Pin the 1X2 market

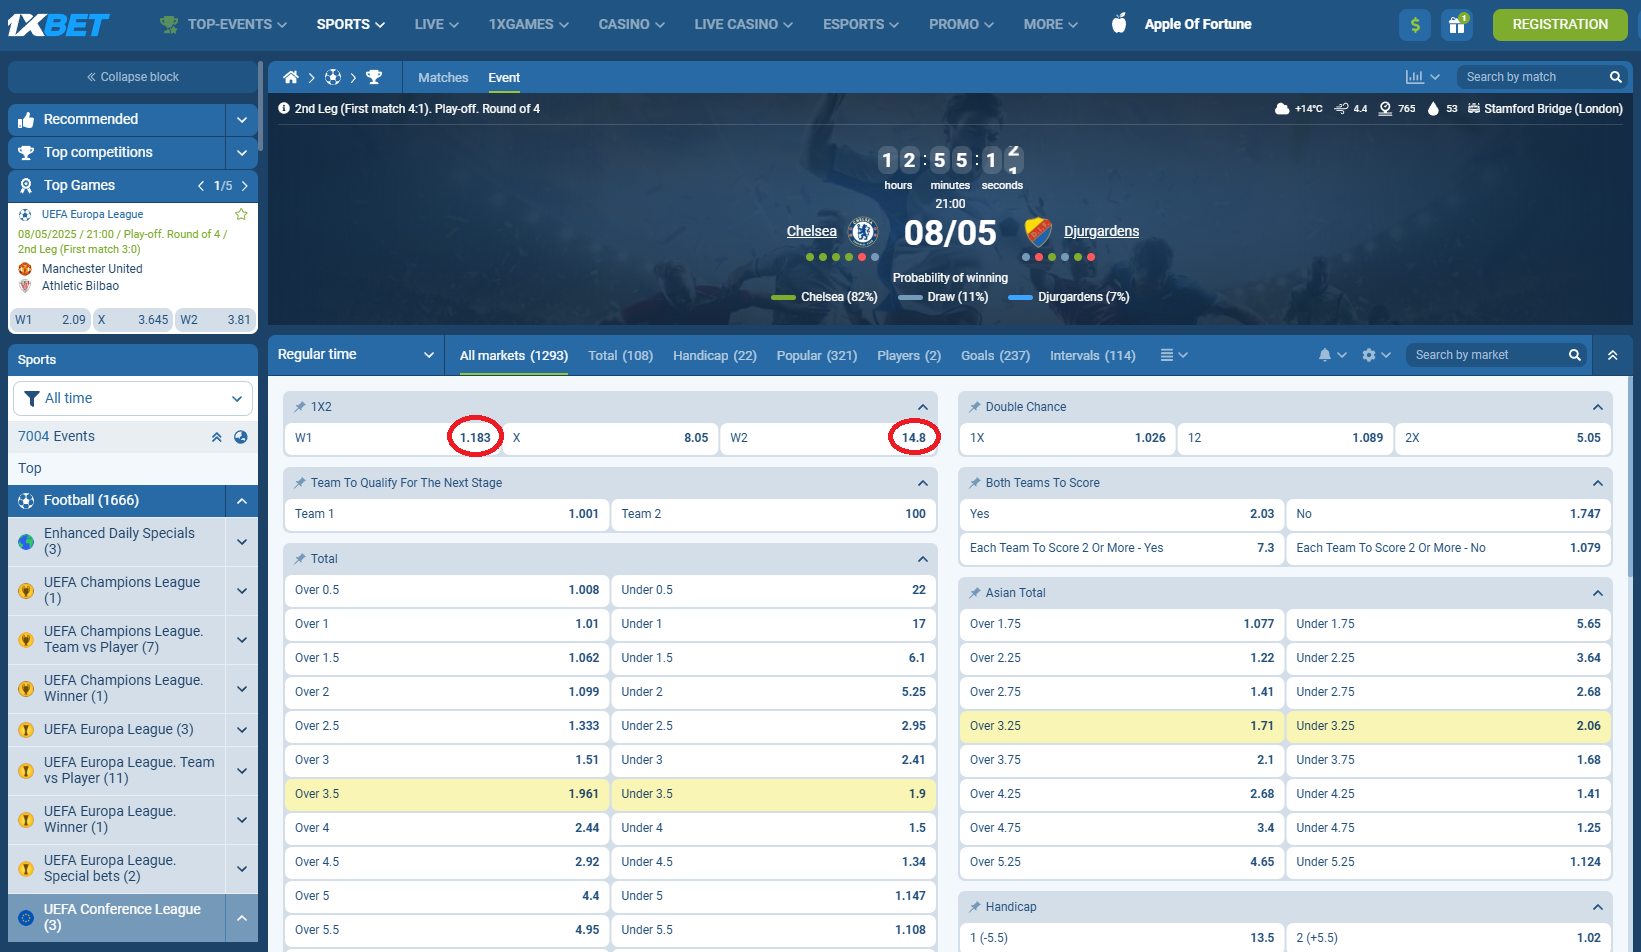[x=300, y=407]
